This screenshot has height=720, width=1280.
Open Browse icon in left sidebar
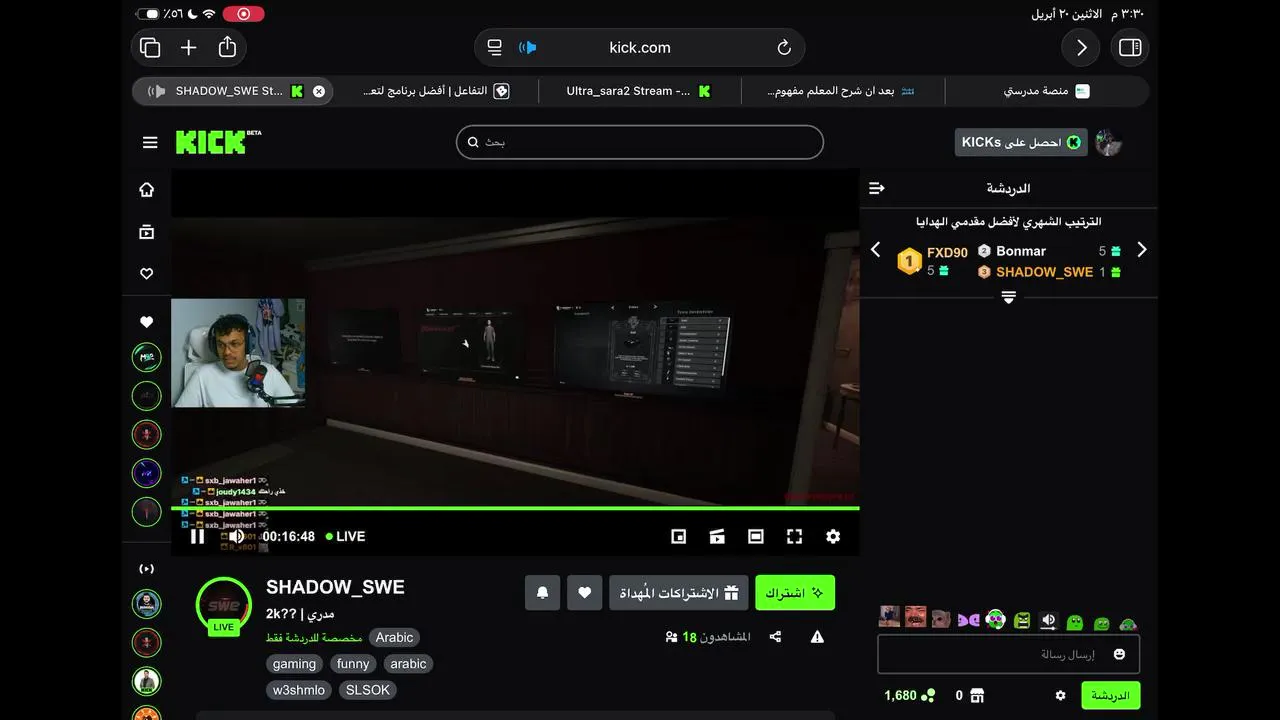pyautogui.click(x=146, y=232)
